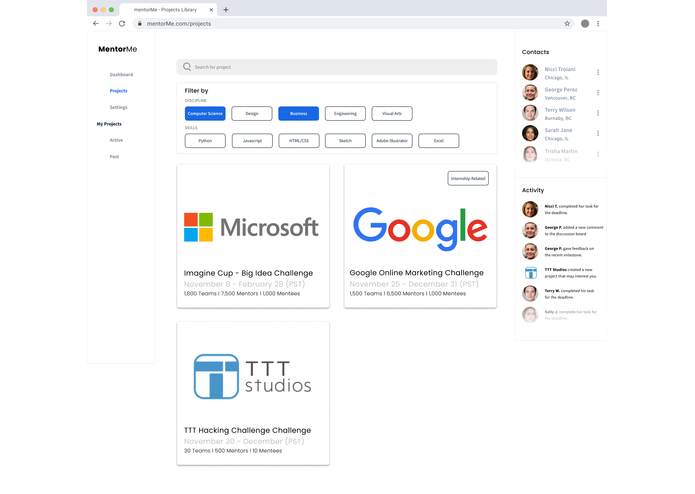This screenshot has height=494, width=695.
Task: Close the mentorMe Projects Library tab
Action: pos(211,9)
